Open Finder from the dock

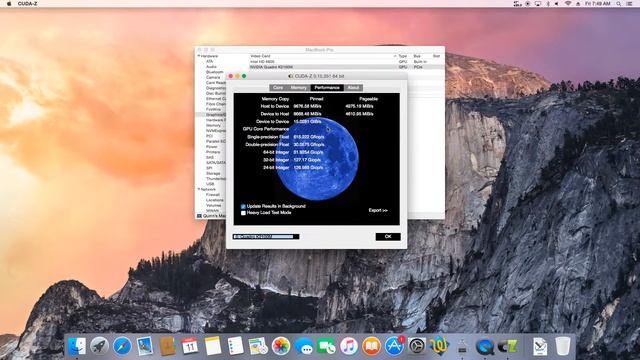tap(77, 347)
